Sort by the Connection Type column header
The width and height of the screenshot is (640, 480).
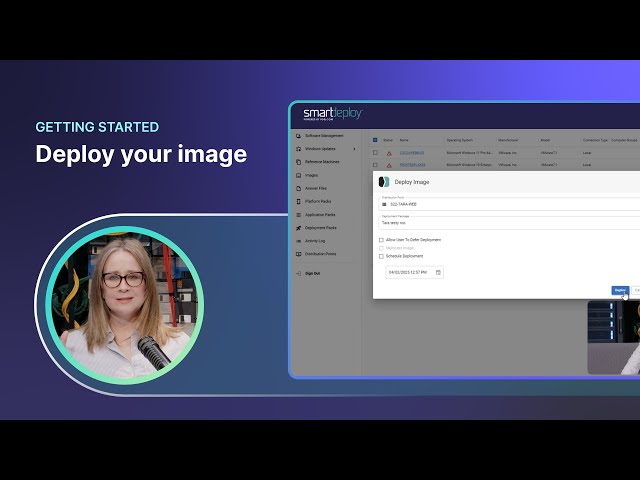tap(595, 140)
